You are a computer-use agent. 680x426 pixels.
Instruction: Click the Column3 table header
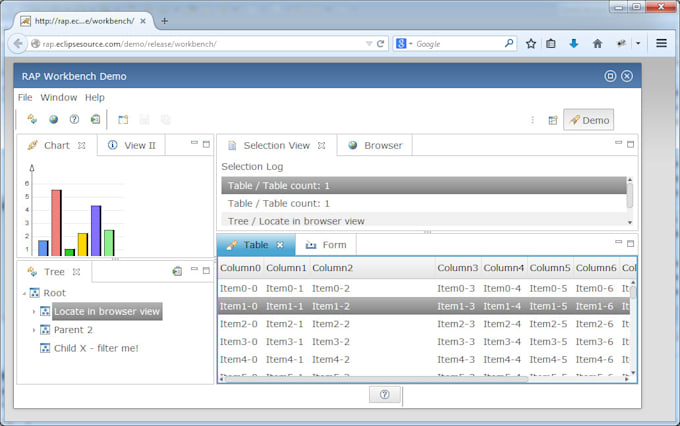[458, 268]
